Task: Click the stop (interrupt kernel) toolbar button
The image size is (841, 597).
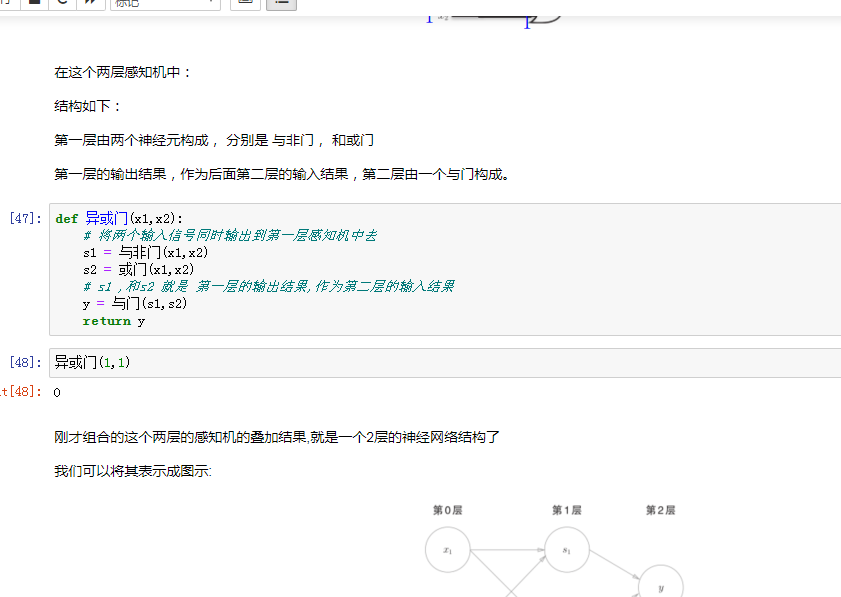Action: 34,2
